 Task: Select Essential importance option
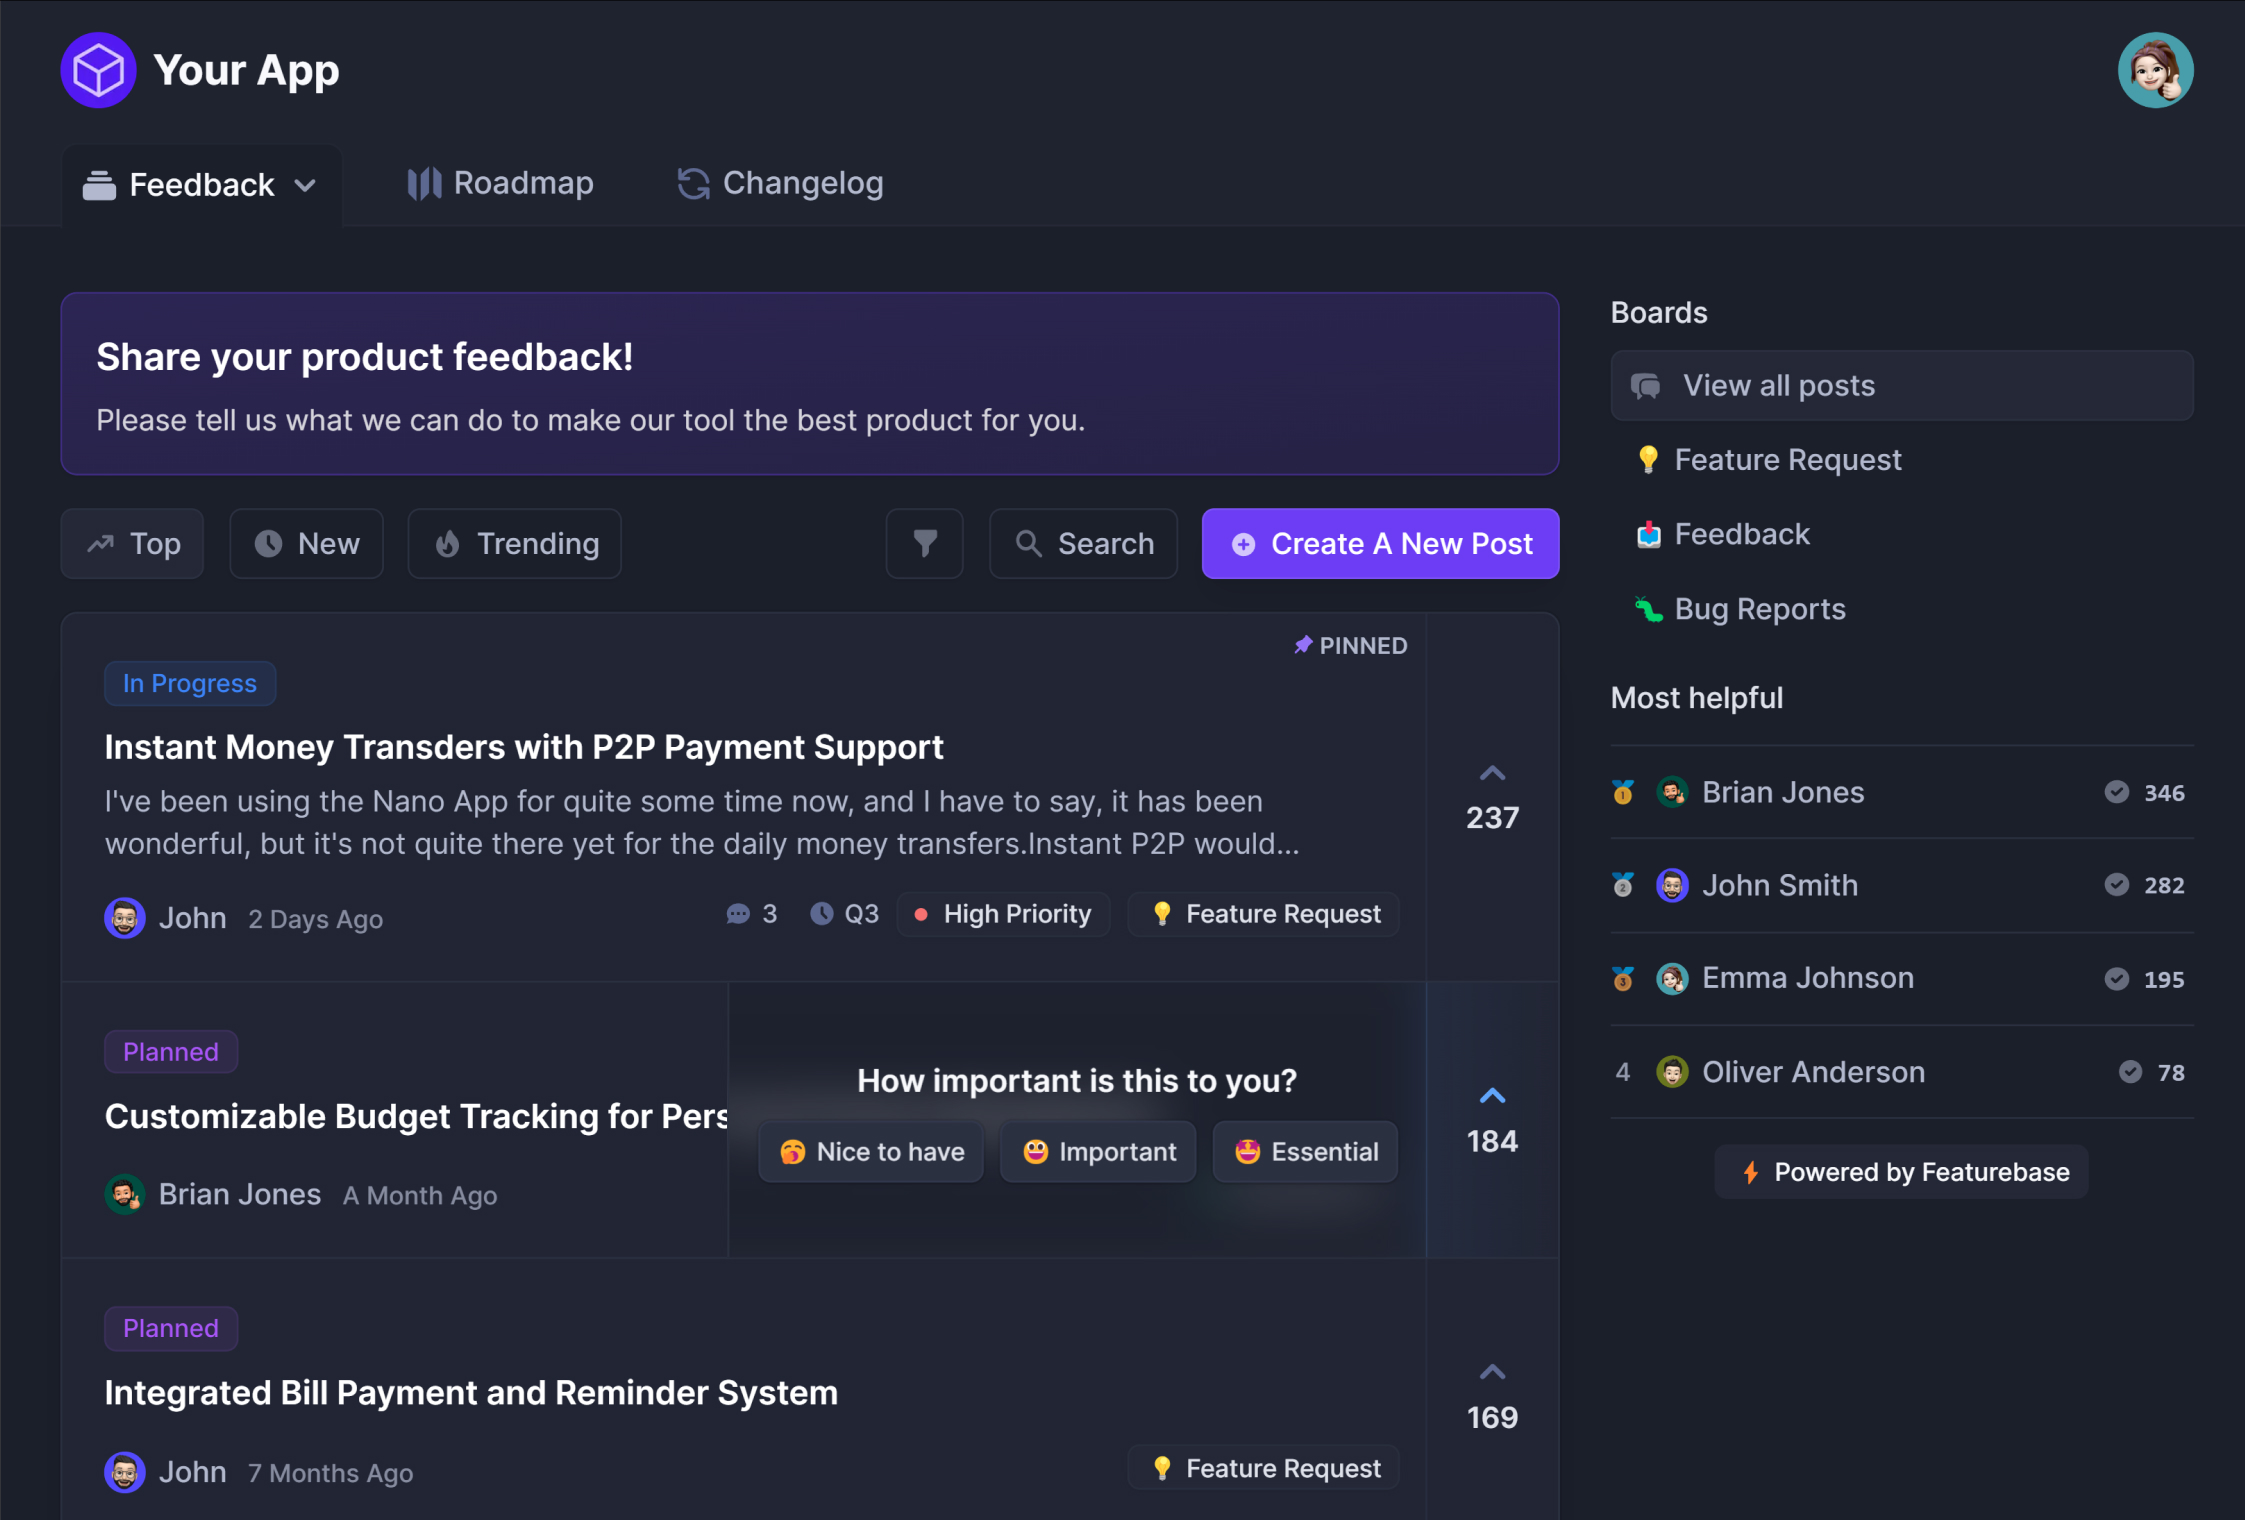click(x=1304, y=1152)
